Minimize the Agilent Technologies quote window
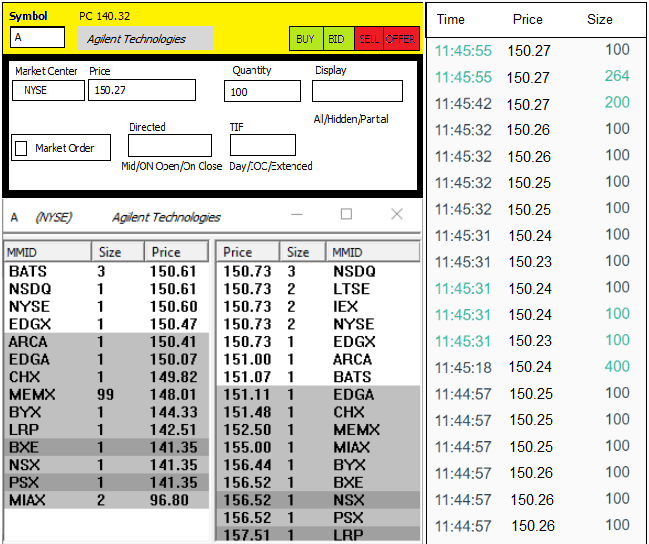The image size is (649, 544). point(297,214)
